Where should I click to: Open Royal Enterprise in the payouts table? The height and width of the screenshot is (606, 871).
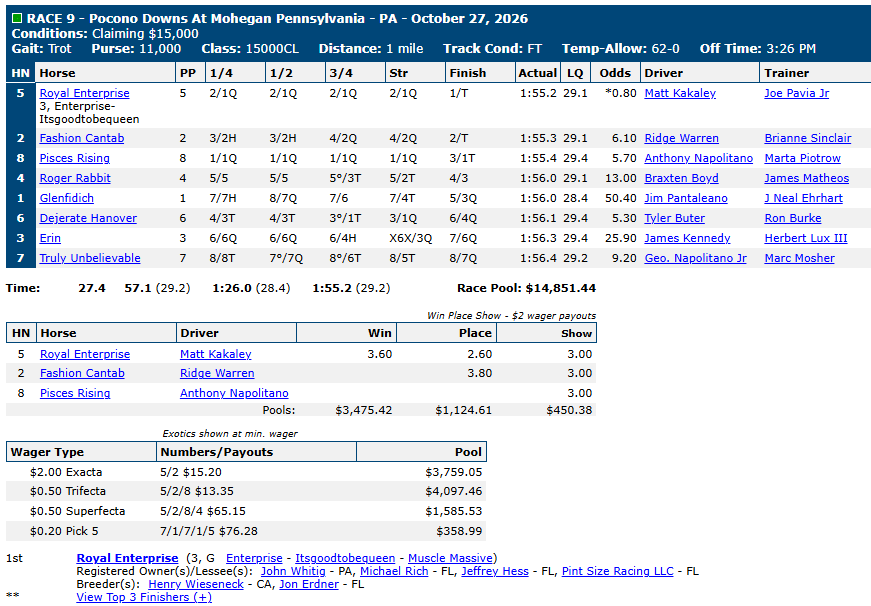[85, 354]
